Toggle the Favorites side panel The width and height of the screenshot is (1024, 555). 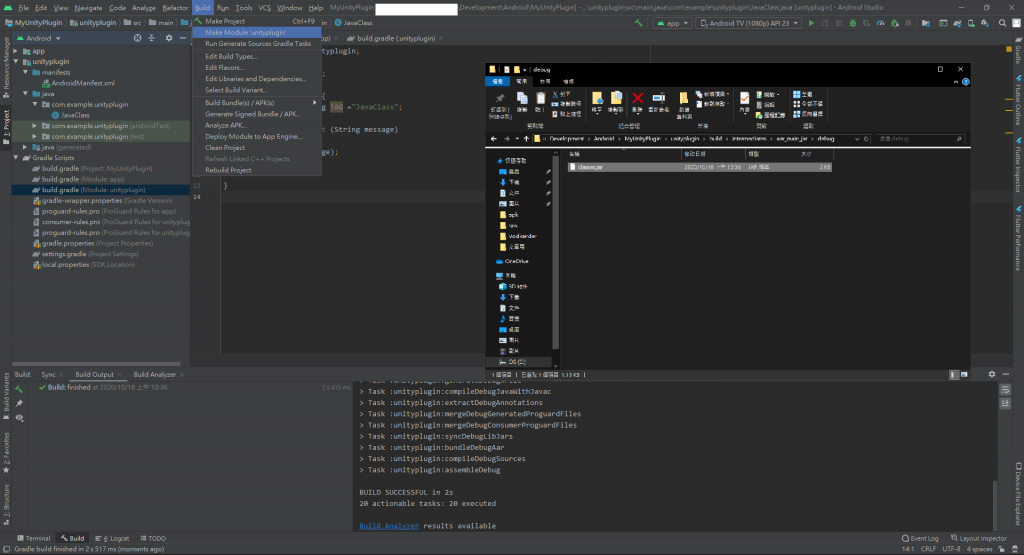tap(6, 453)
